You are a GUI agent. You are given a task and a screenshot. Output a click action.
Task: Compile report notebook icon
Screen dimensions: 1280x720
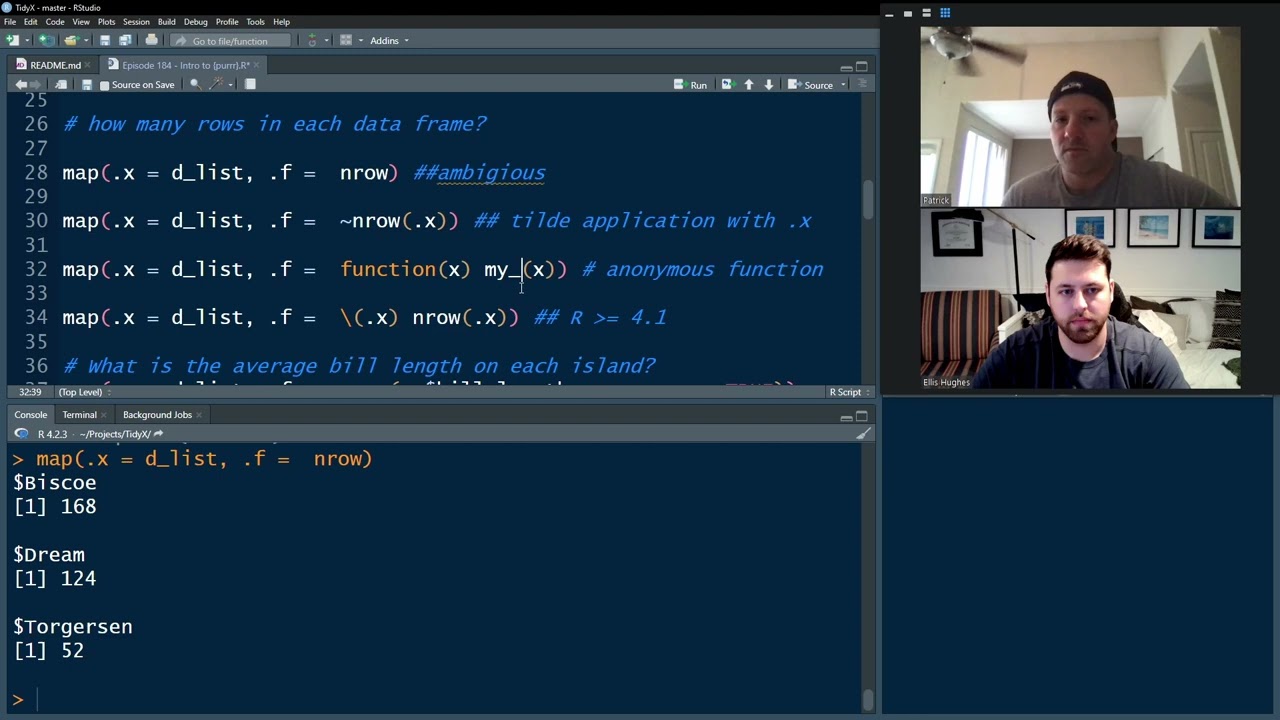click(250, 85)
